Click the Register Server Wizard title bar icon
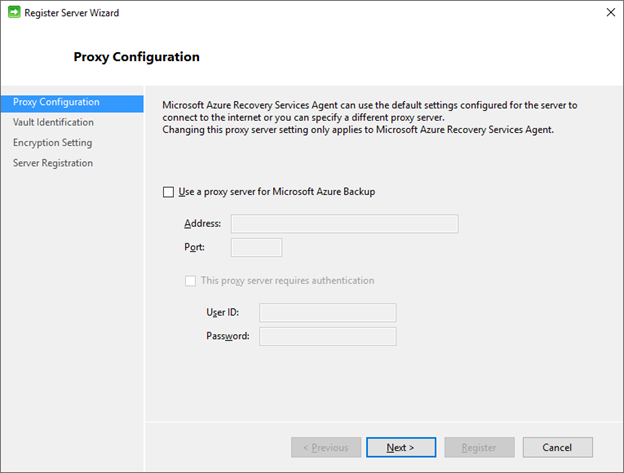The width and height of the screenshot is (624, 473). pyautogui.click(x=13, y=13)
